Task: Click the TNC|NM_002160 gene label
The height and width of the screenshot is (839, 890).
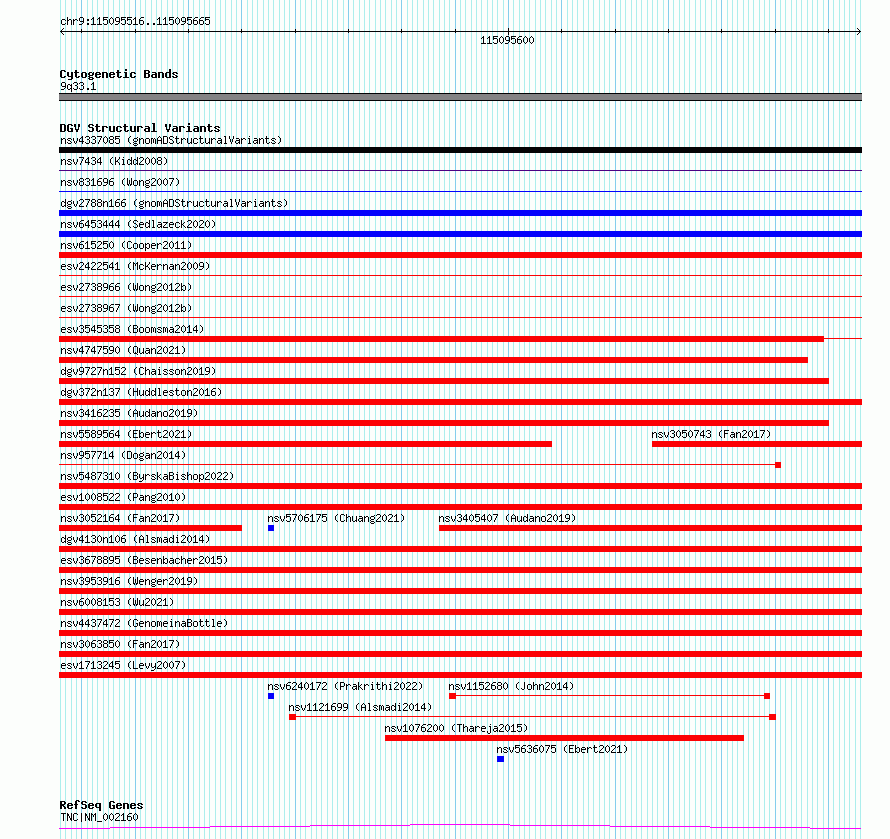Action: (x=99, y=817)
